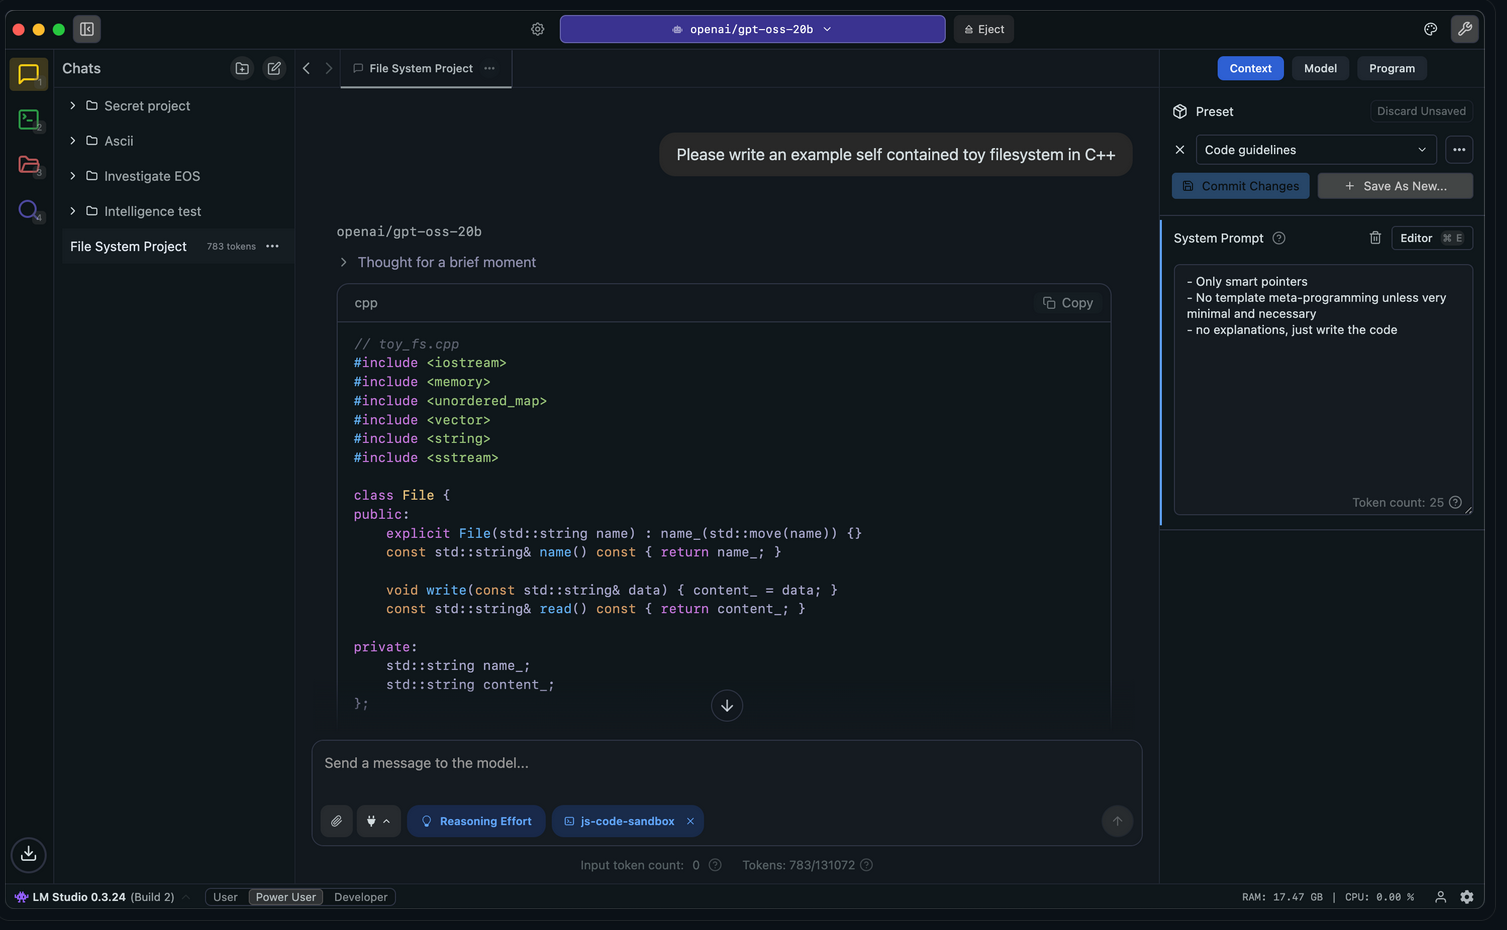Open the Code guidelines preset dropdown

(1315, 150)
